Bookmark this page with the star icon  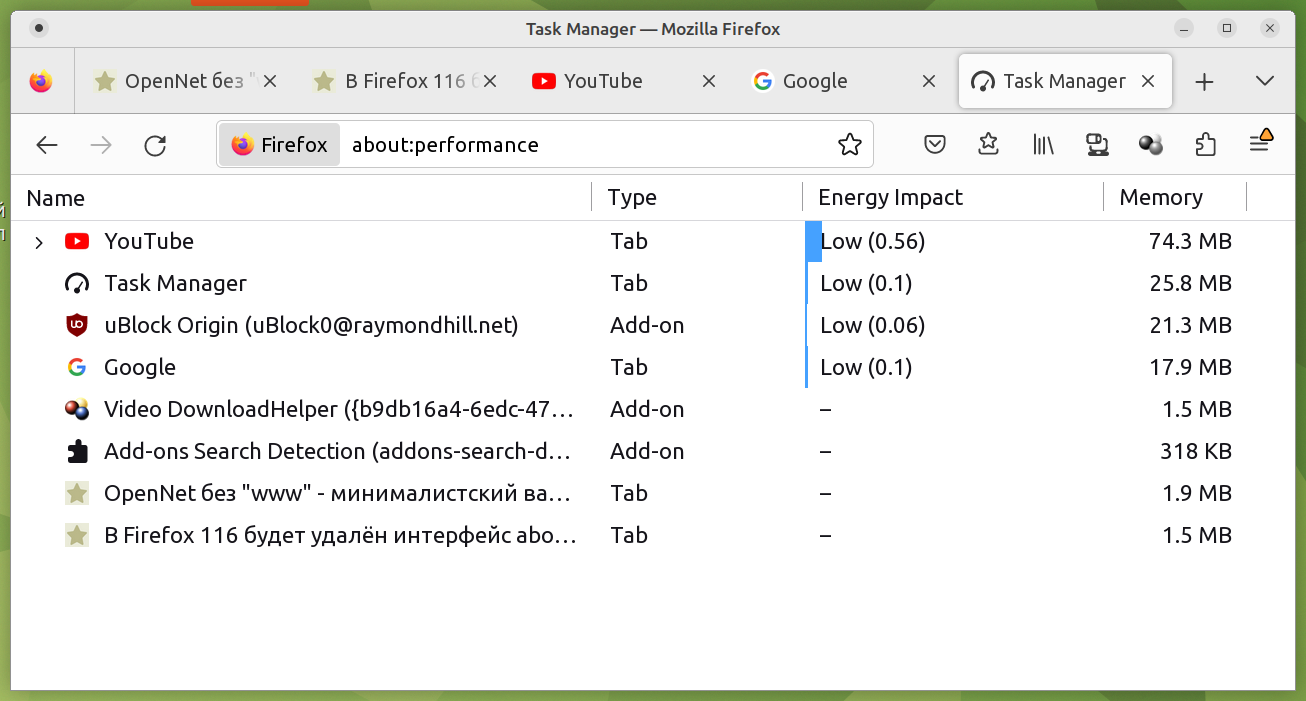click(850, 145)
